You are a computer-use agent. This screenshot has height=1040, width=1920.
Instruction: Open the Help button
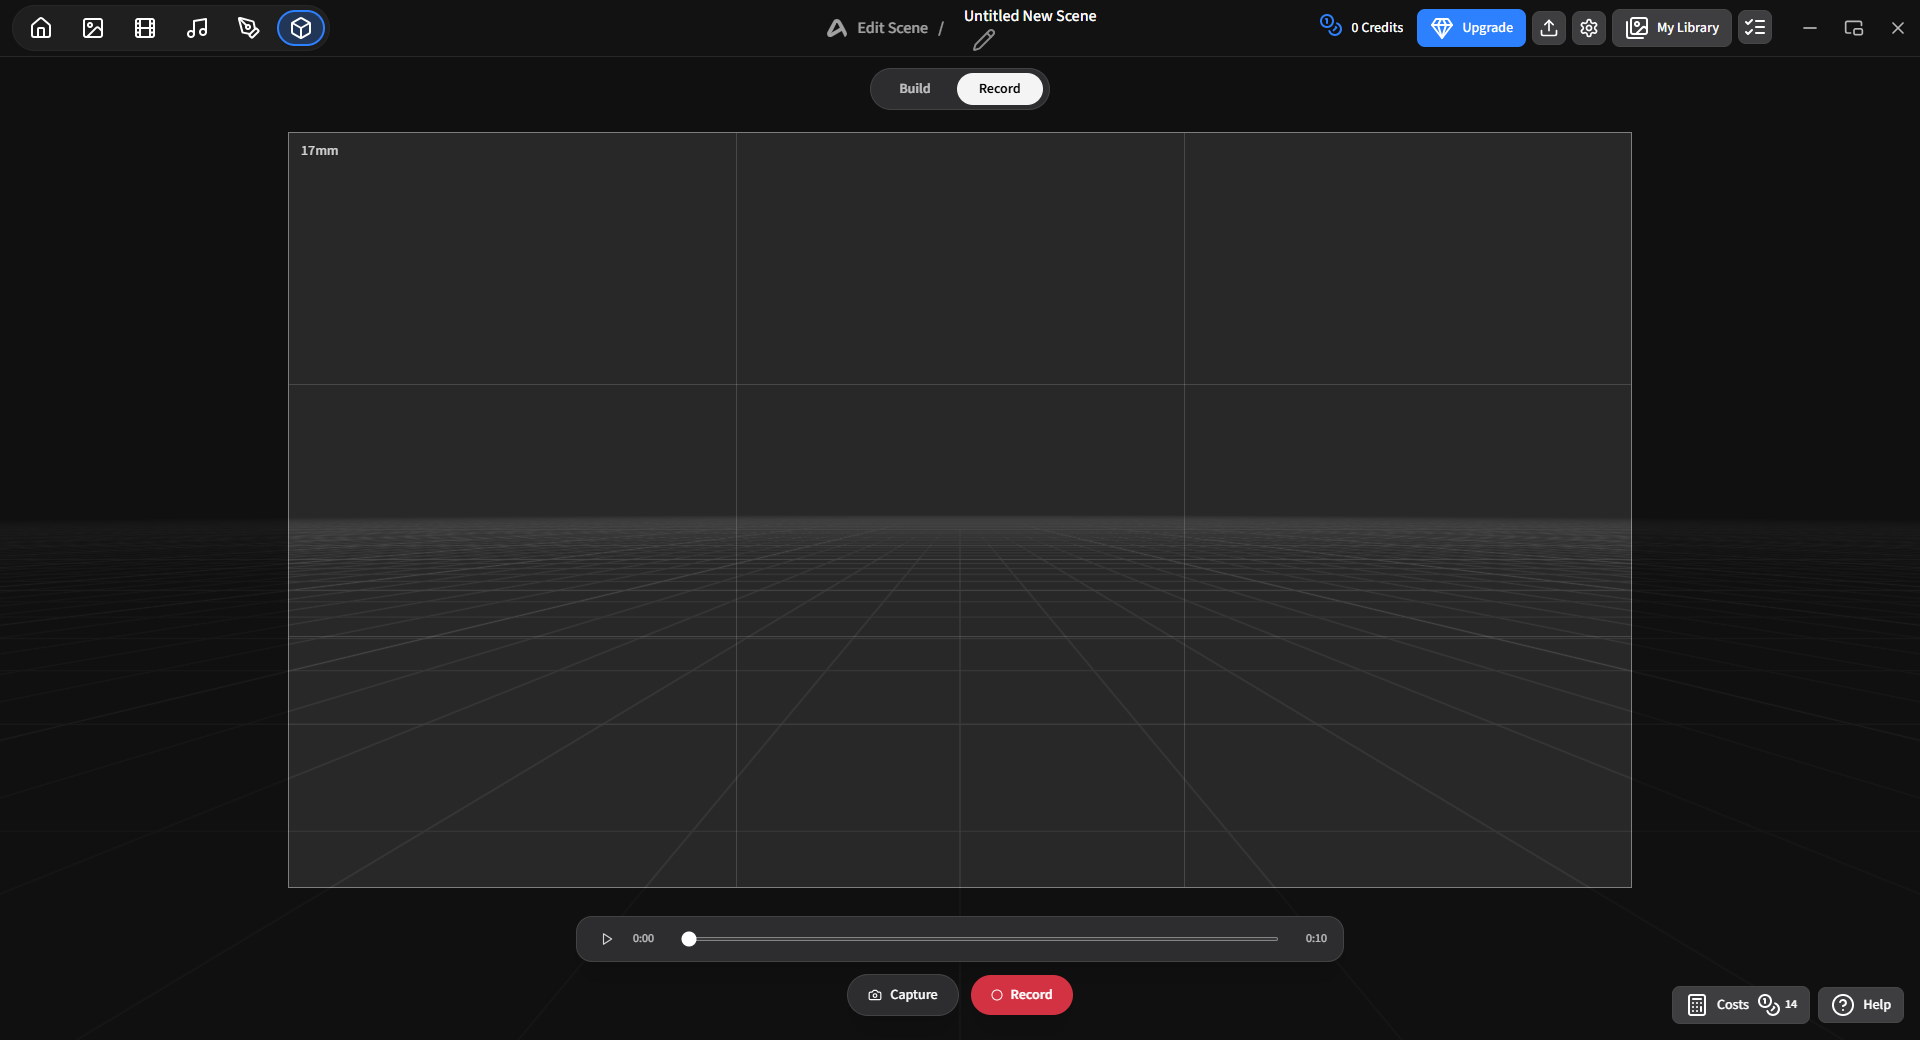[1861, 1005]
